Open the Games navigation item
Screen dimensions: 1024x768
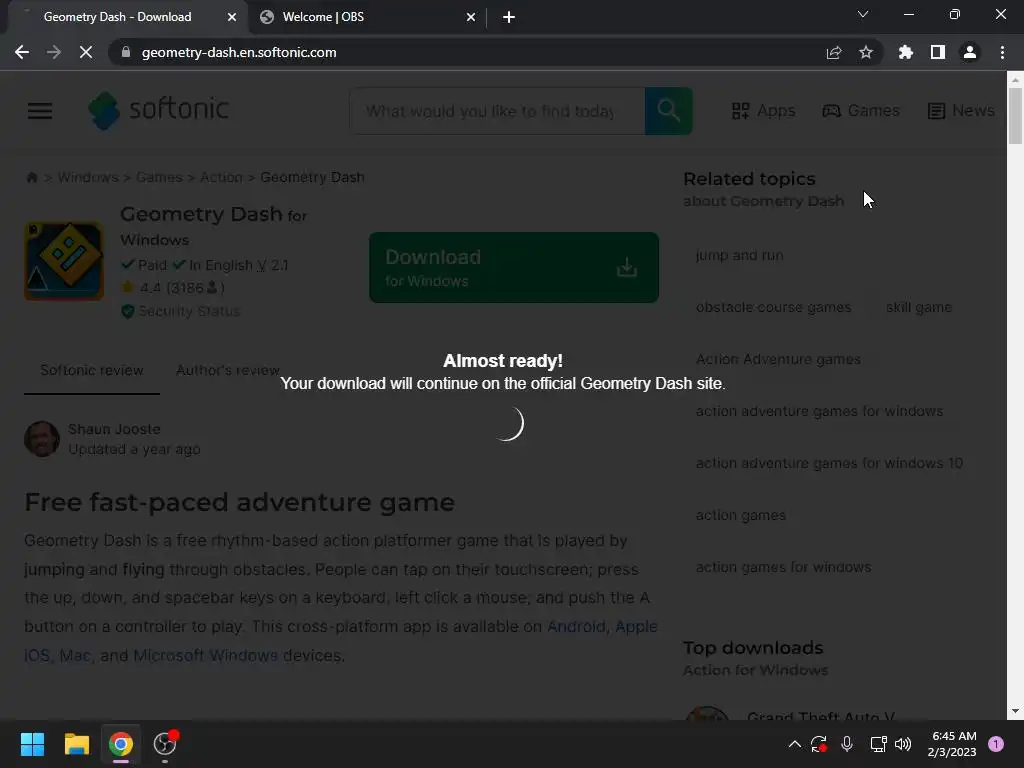pyautogui.click(x=861, y=110)
